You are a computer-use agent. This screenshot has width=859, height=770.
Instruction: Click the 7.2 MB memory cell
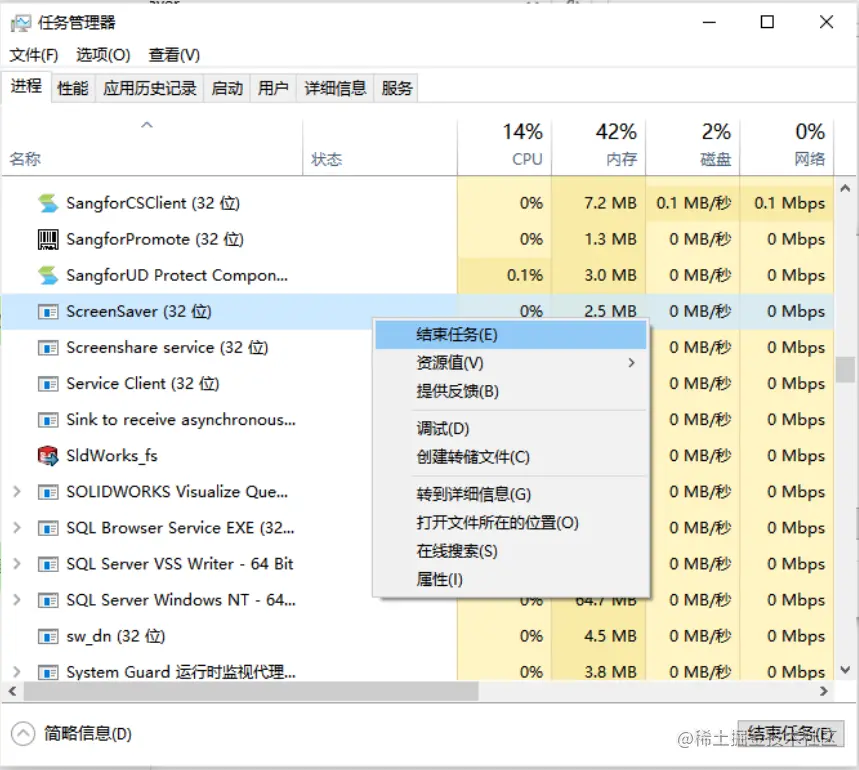tap(599, 203)
